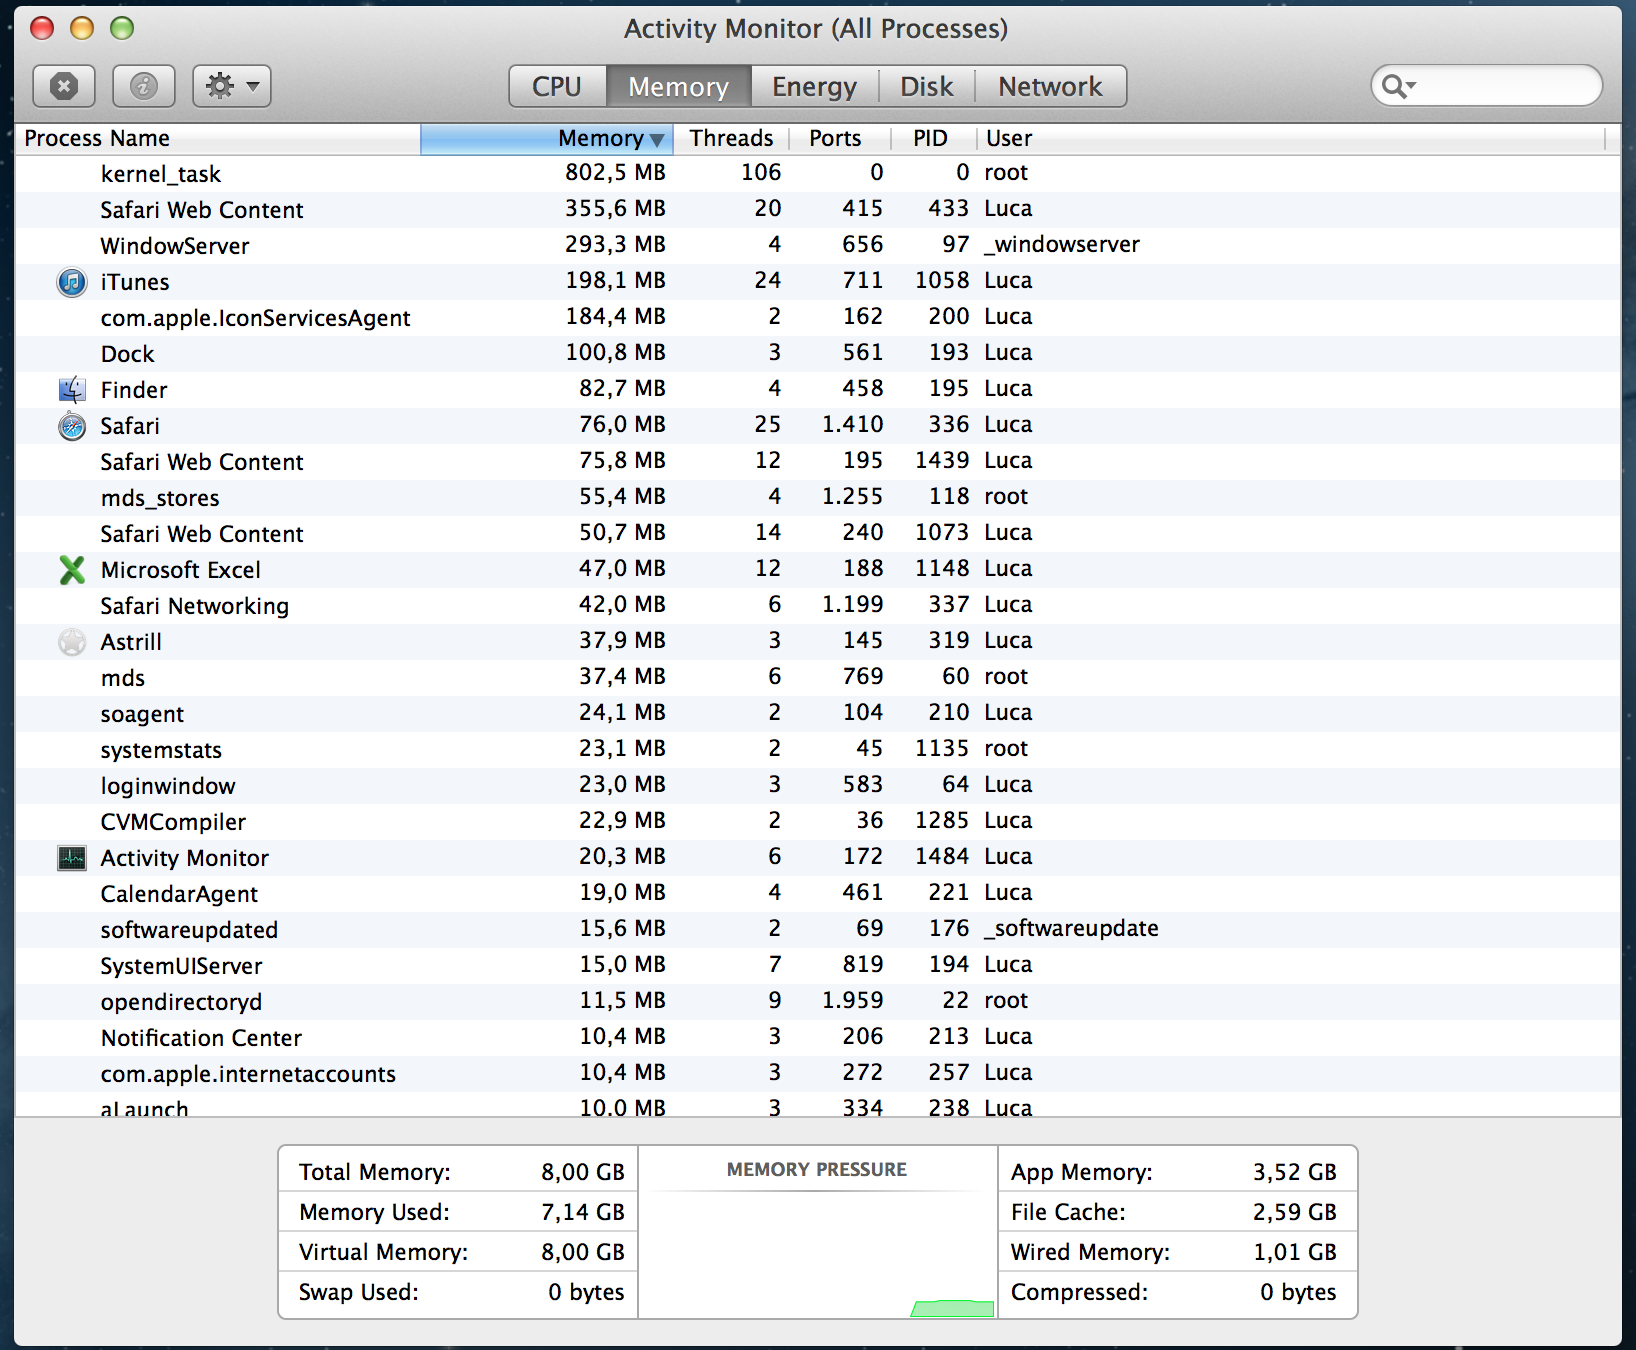Select Safari Web Content with PID 1439

[818, 462]
